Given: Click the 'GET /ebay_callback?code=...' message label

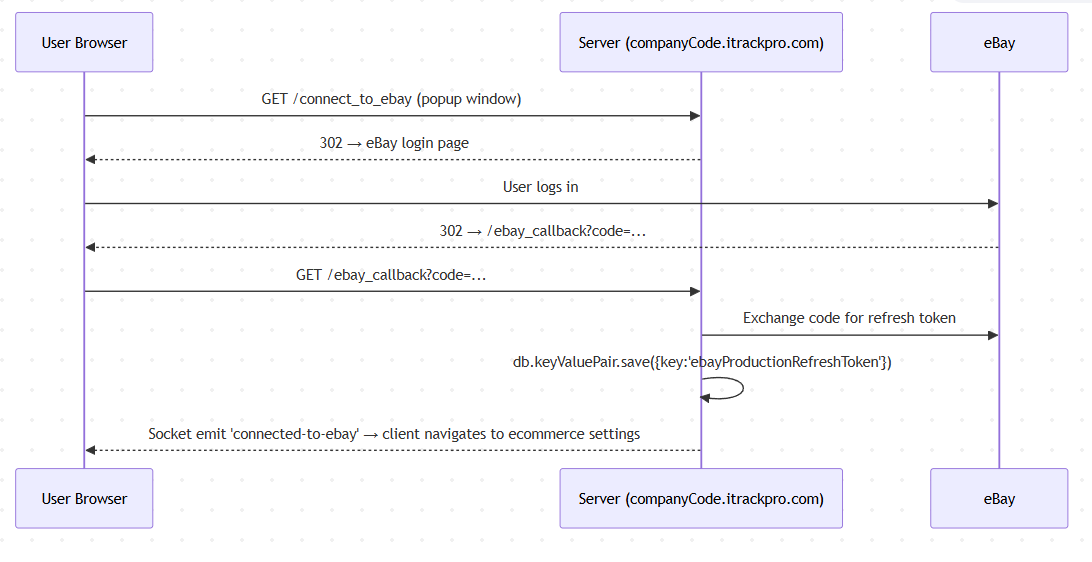Looking at the screenshot, I should [392, 275].
